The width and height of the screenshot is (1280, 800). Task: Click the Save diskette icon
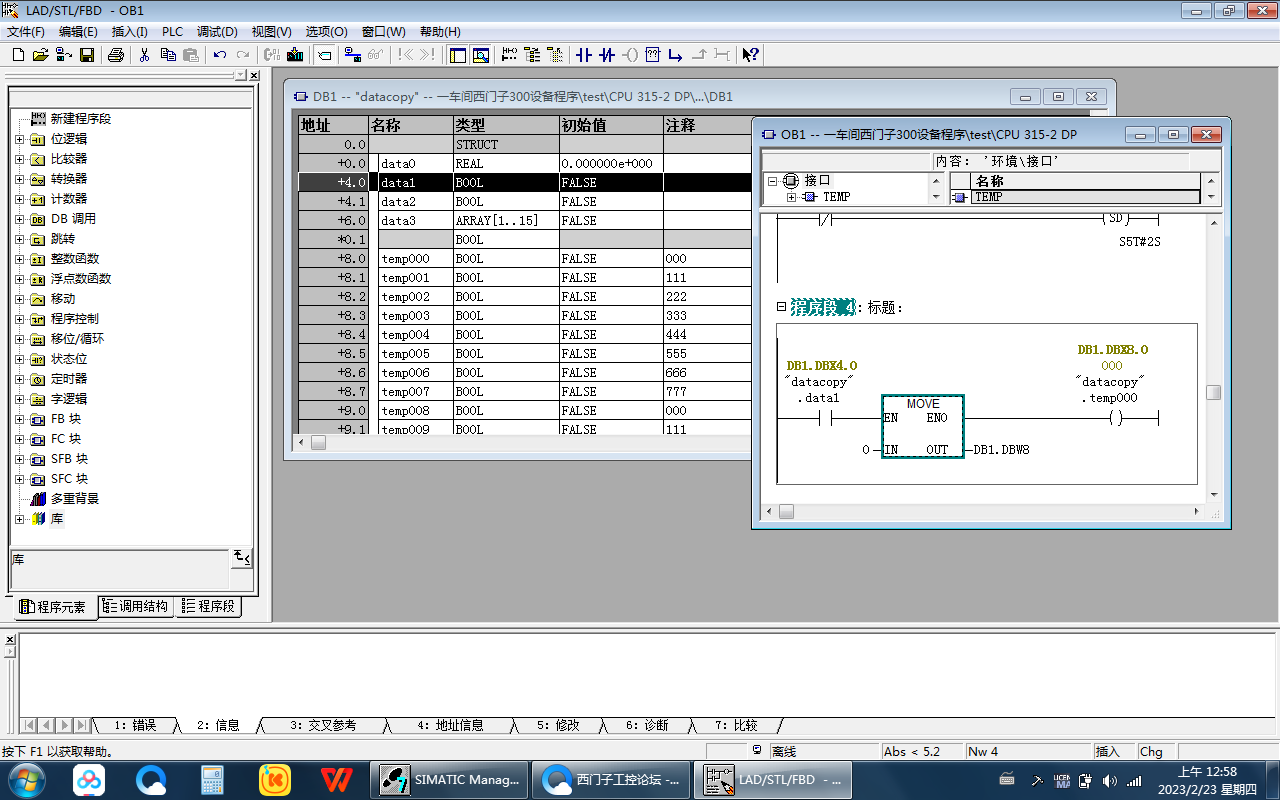pyautogui.click(x=87, y=55)
